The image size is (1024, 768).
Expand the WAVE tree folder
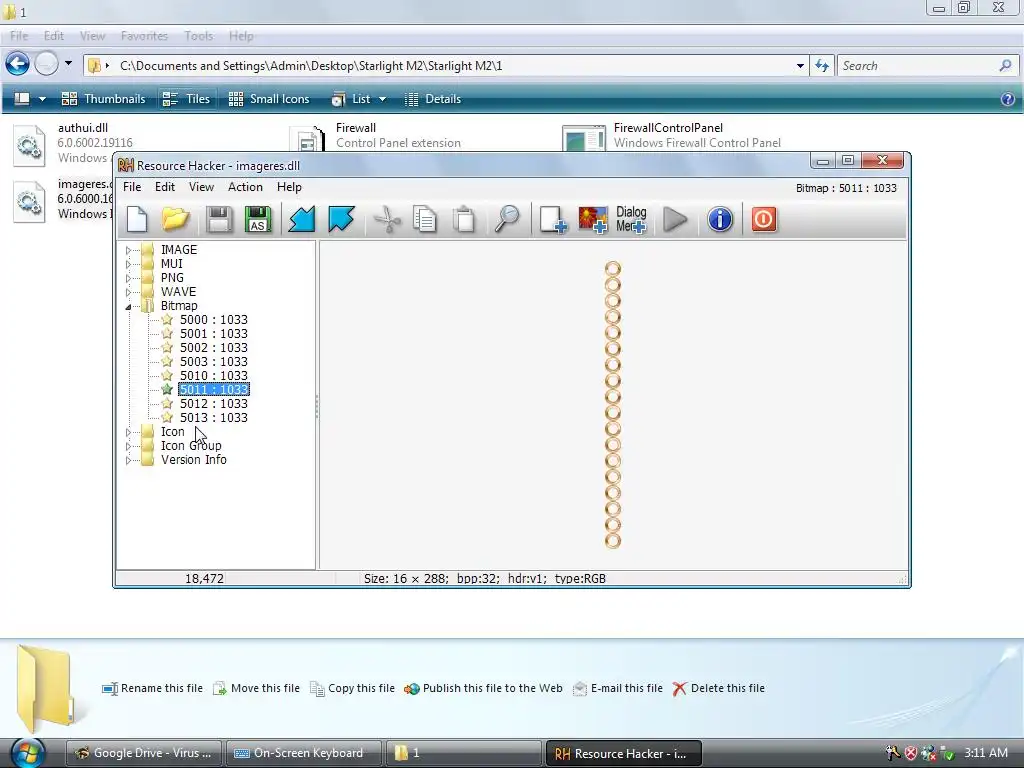coord(128,292)
